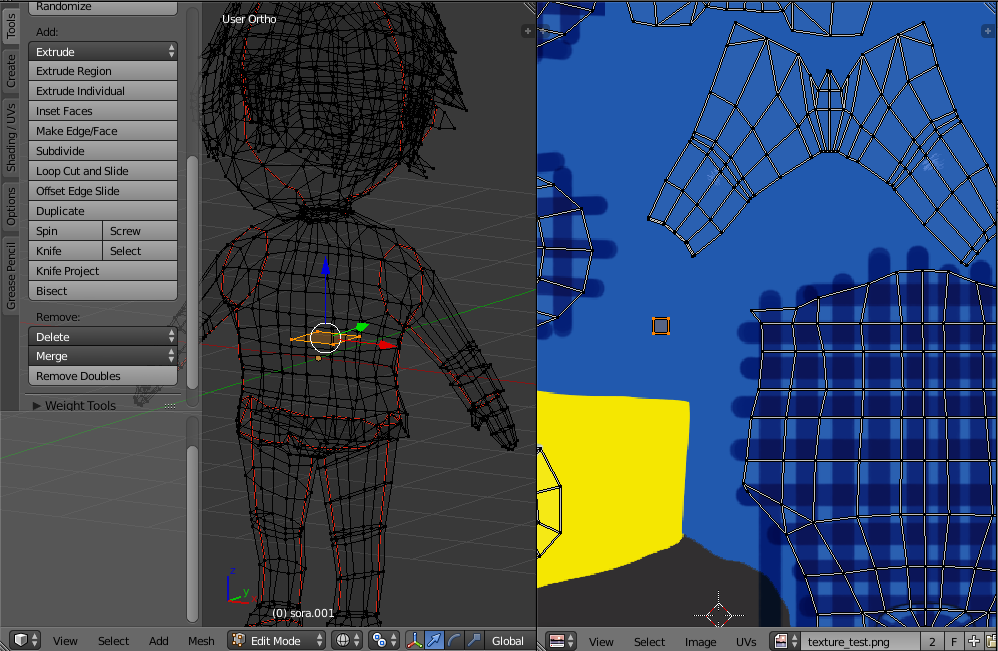Image resolution: width=998 pixels, height=651 pixels.
Task: Click the green Y-axis manipulator arrow
Action: coord(361,327)
